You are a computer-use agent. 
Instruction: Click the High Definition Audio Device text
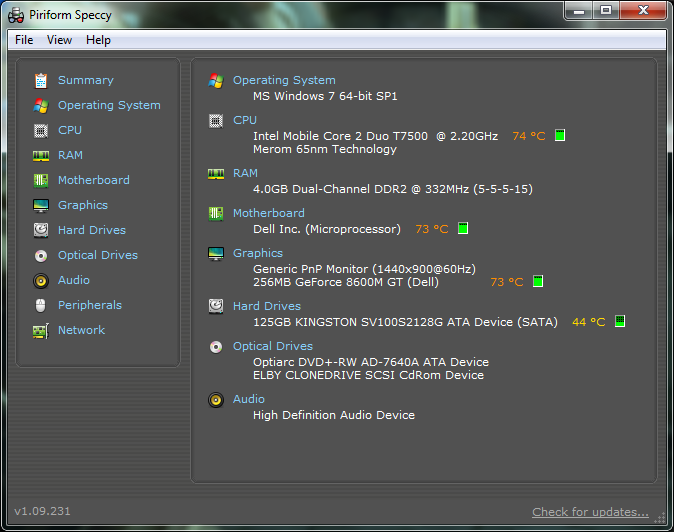[334, 415]
